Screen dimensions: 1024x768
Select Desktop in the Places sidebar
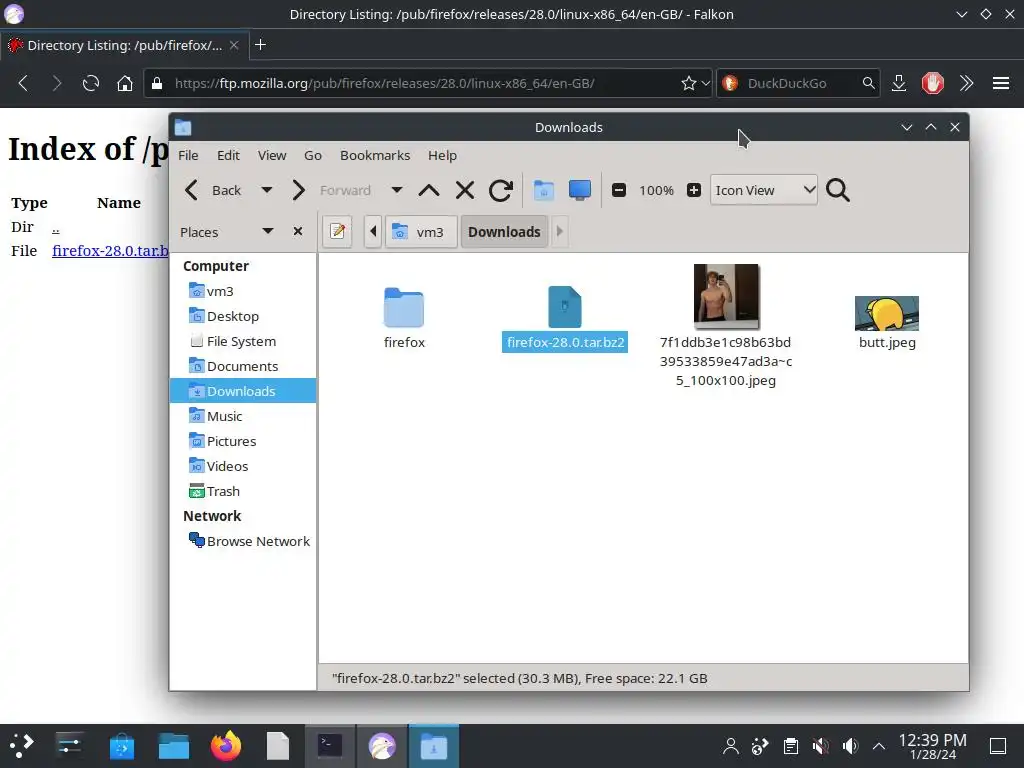click(243, 316)
